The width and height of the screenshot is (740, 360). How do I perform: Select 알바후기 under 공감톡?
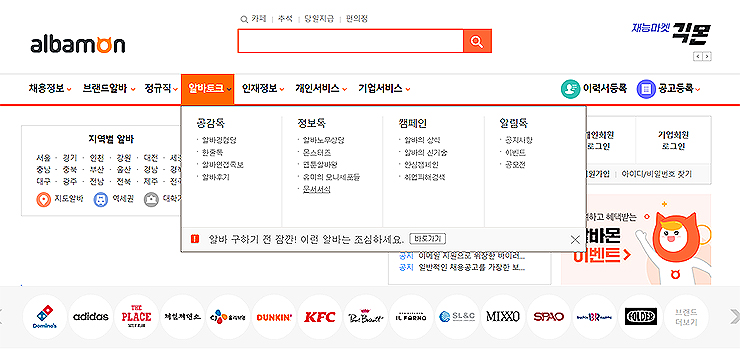coord(216,177)
